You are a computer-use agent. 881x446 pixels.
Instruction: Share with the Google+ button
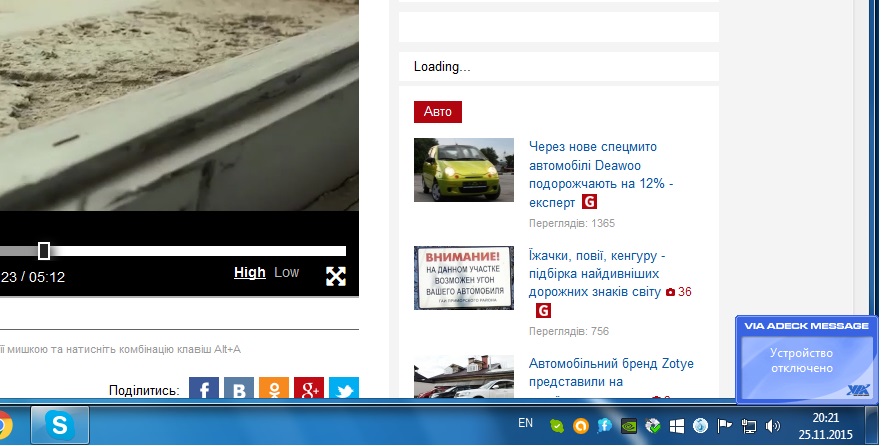click(309, 390)
